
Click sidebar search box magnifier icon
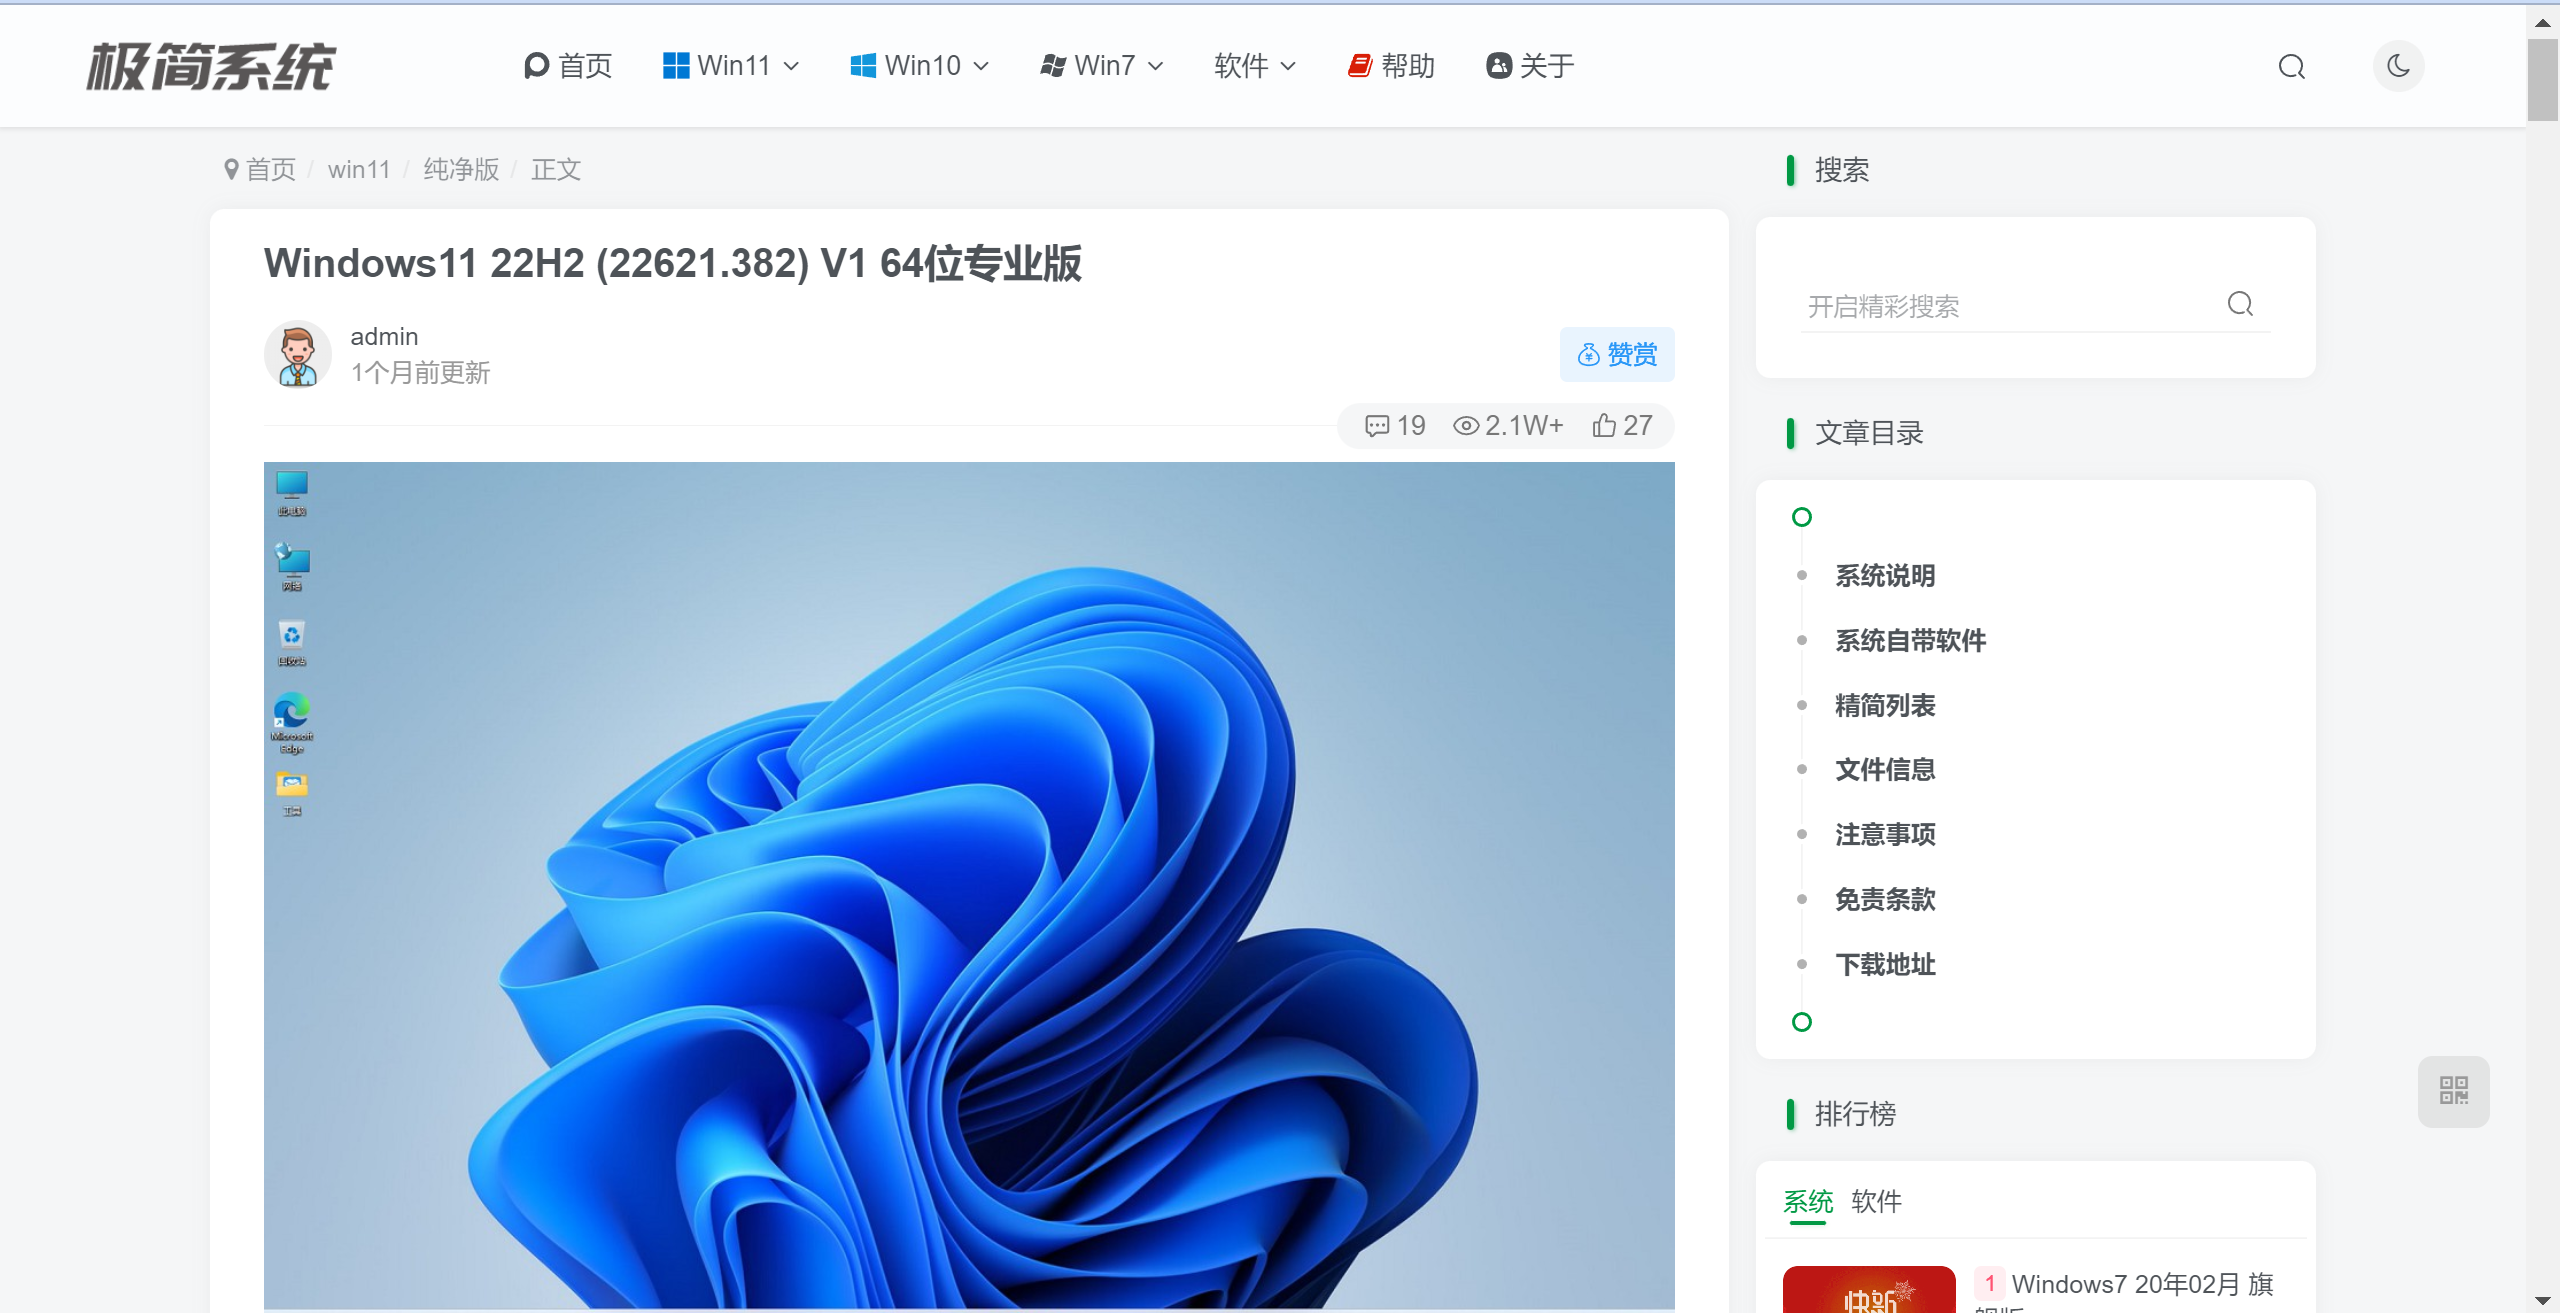(2240, 304)
